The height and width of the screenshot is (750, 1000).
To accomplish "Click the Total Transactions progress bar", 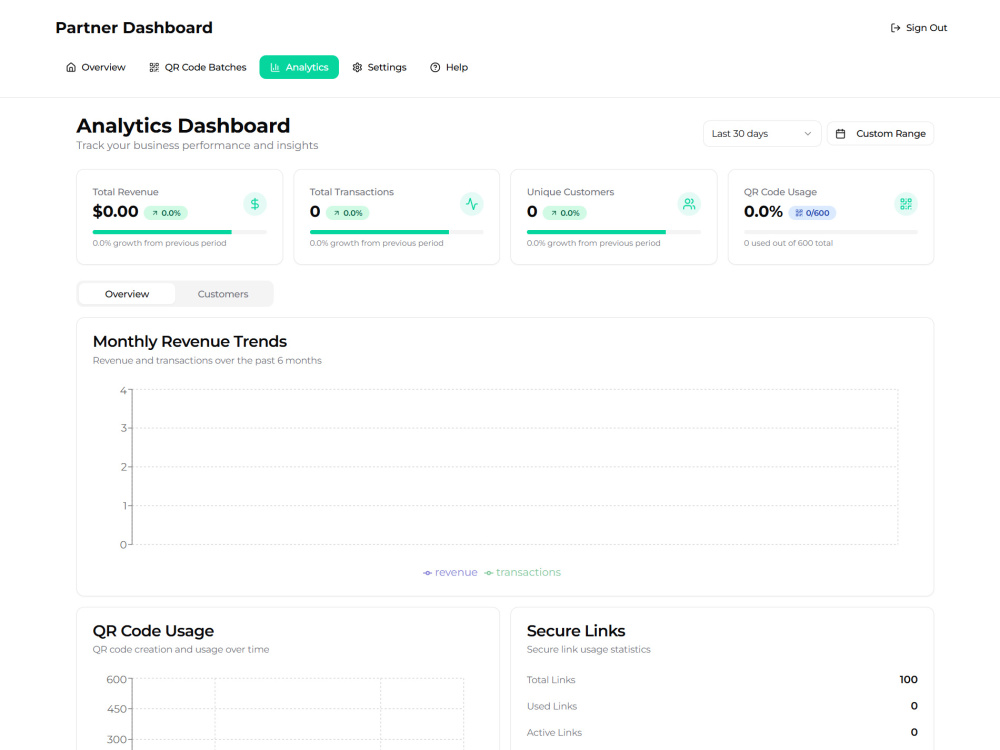I will click(397, 232).
